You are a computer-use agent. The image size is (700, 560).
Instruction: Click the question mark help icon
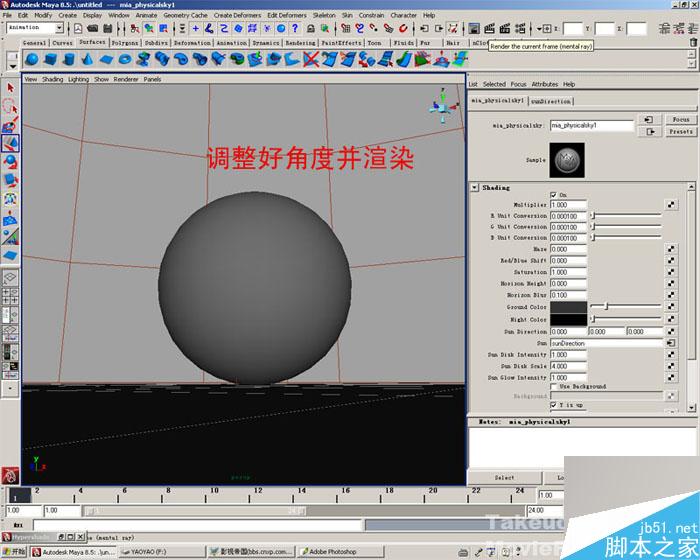tap(295, 29)
